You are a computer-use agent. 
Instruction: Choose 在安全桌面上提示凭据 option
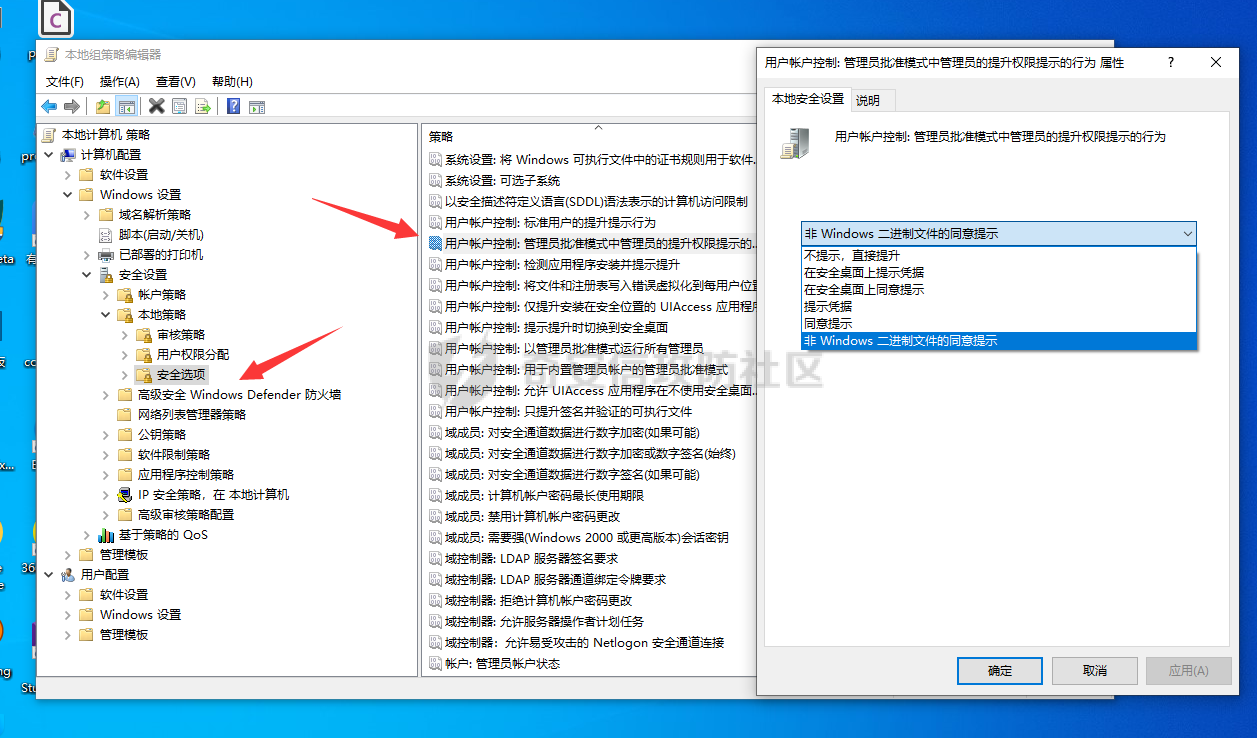coord(998,272)
